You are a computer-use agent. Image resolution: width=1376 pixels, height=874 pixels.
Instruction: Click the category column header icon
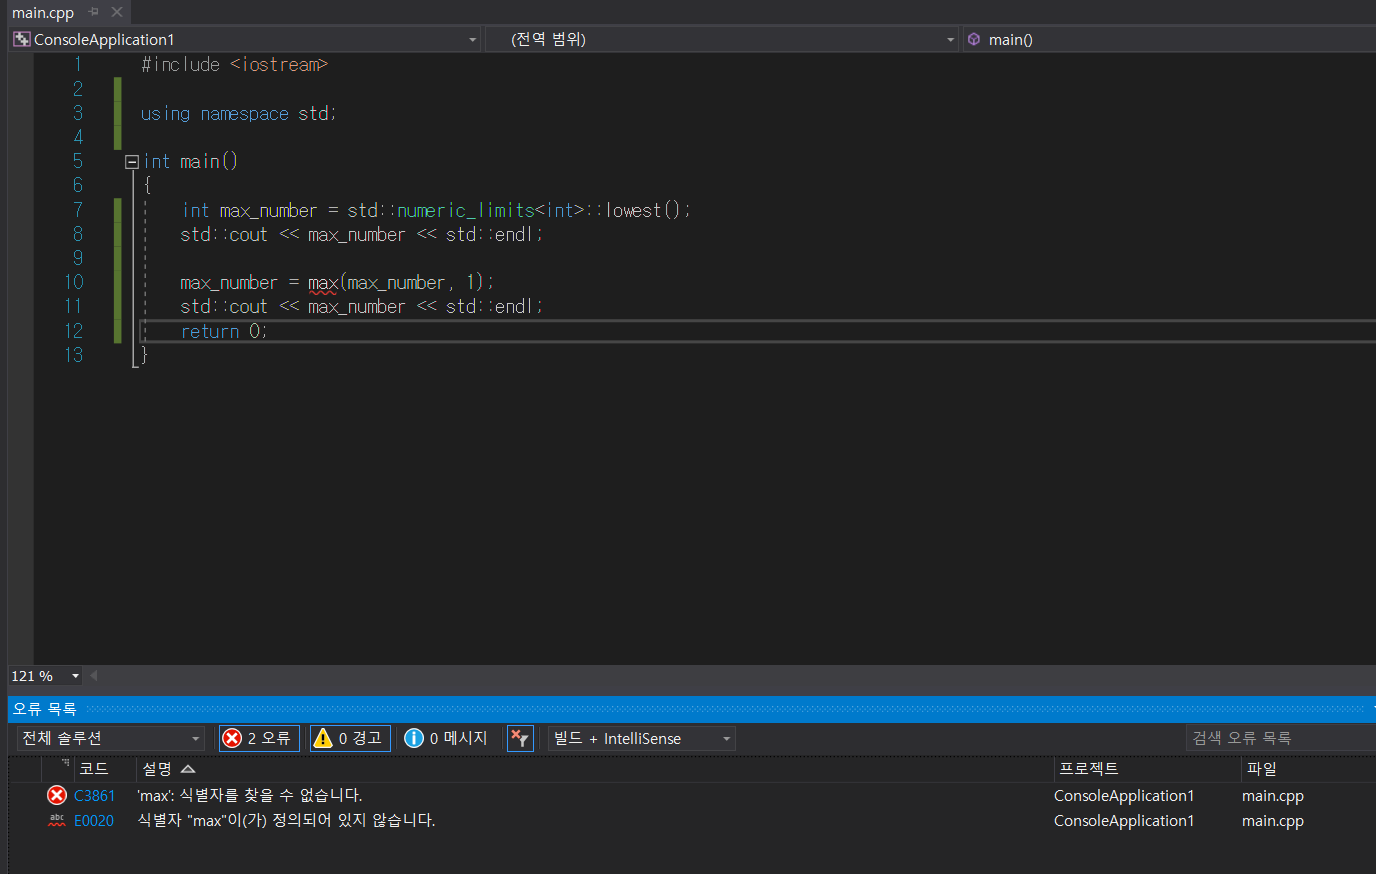pyautogui.click(x=65, y=765)
